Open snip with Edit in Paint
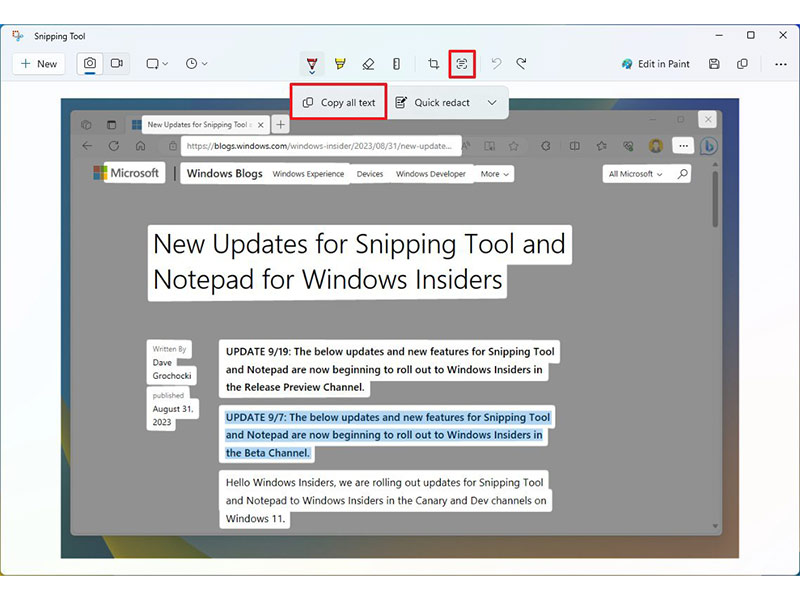800x600 pixels. click(x=656, y=64)
